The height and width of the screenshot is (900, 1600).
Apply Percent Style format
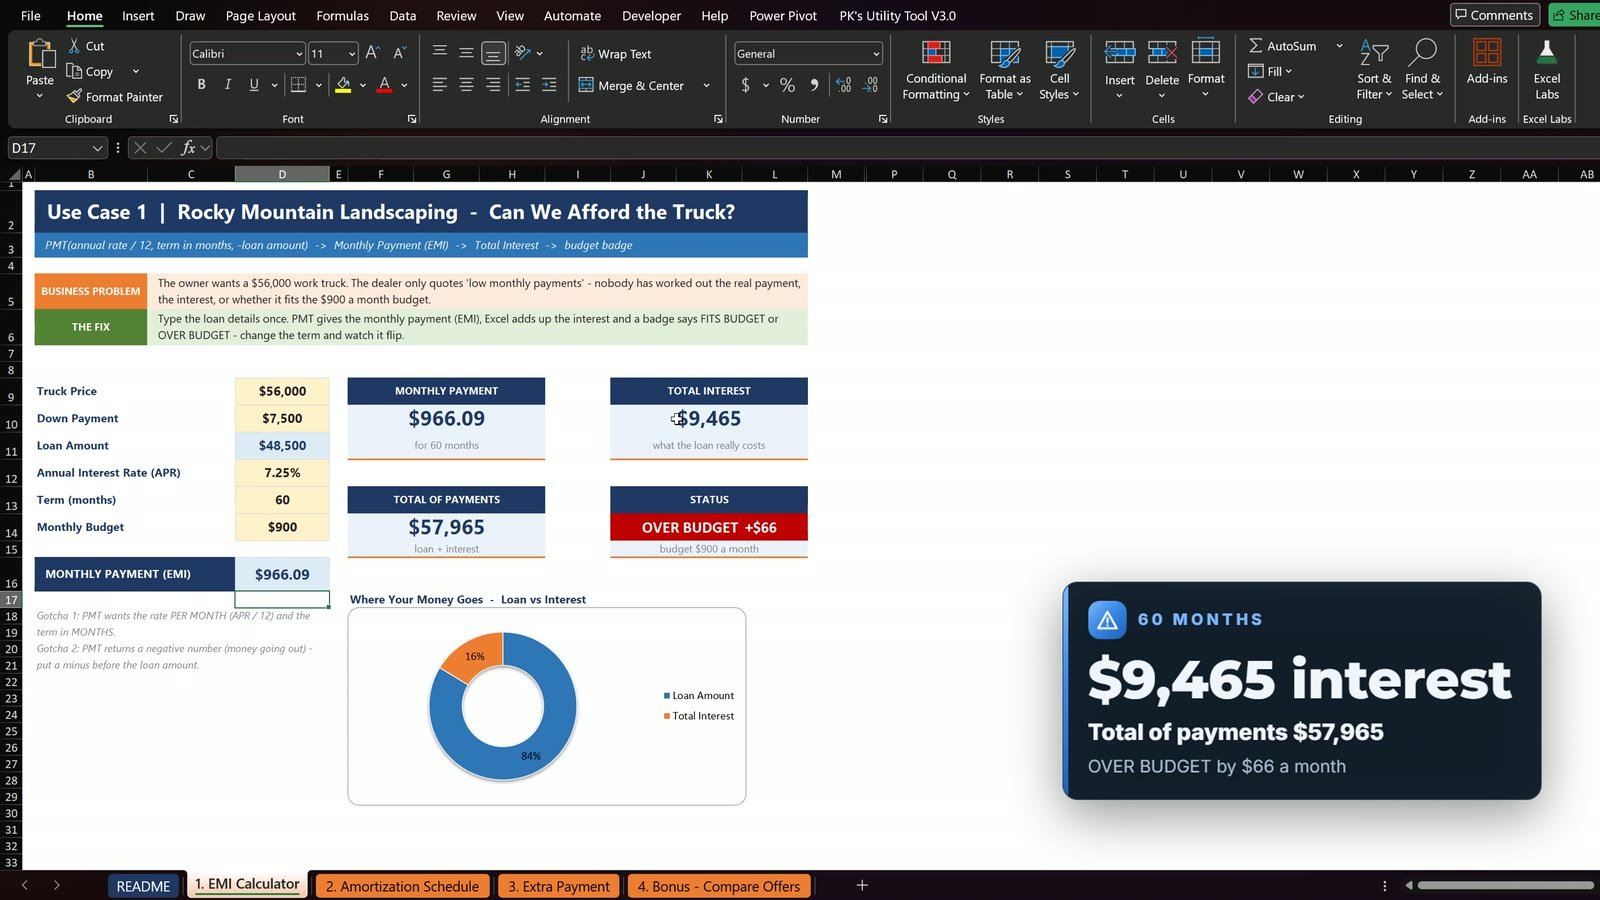(787, 85)
